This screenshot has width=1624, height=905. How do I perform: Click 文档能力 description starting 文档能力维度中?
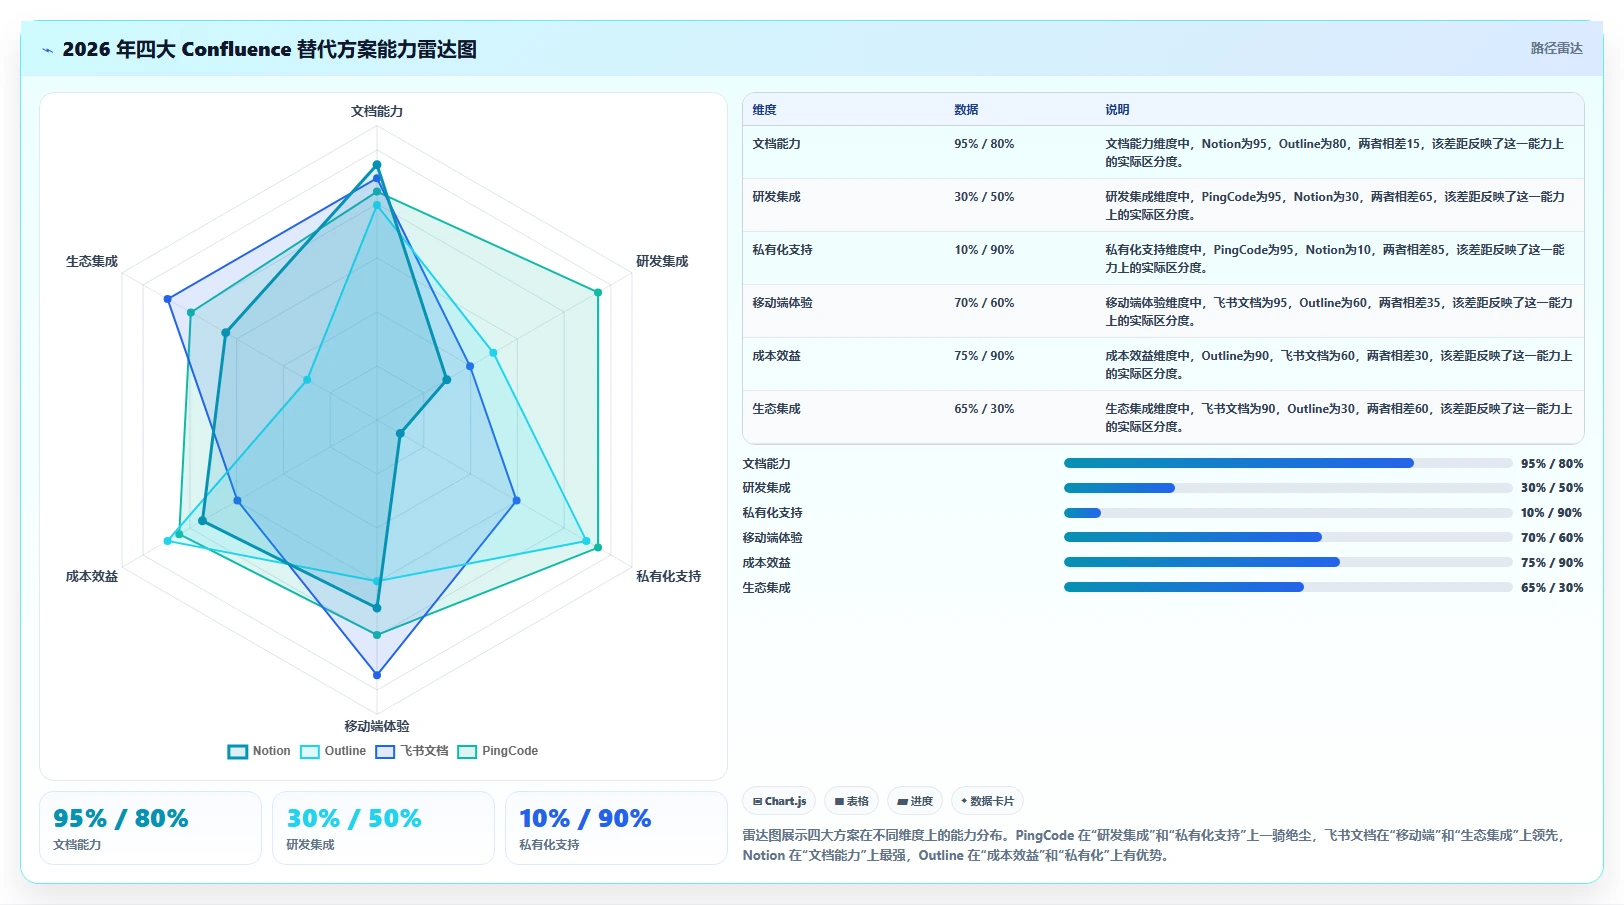(1334, 152)
